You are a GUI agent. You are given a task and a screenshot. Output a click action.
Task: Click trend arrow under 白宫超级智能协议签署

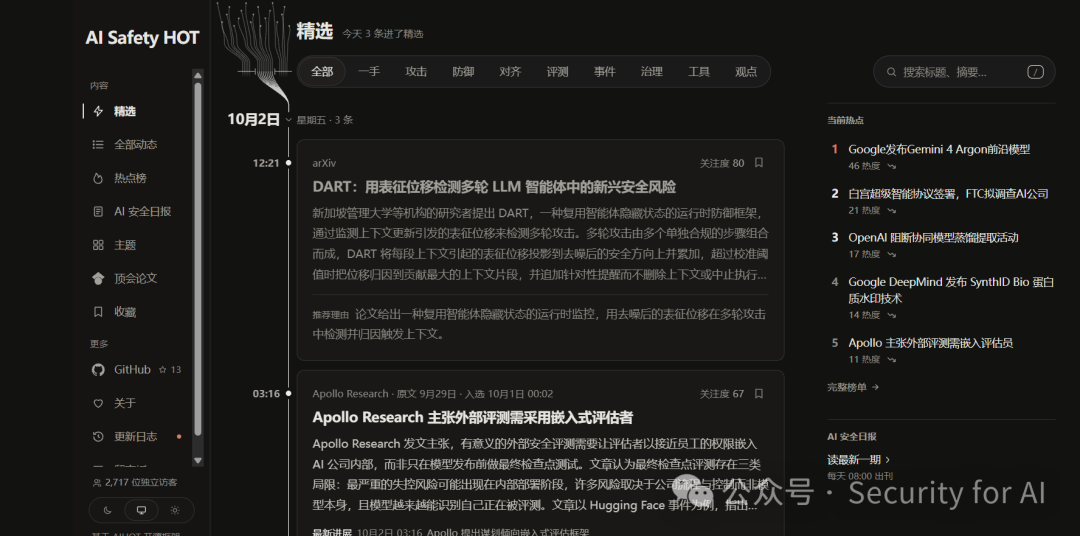point(891,211)
